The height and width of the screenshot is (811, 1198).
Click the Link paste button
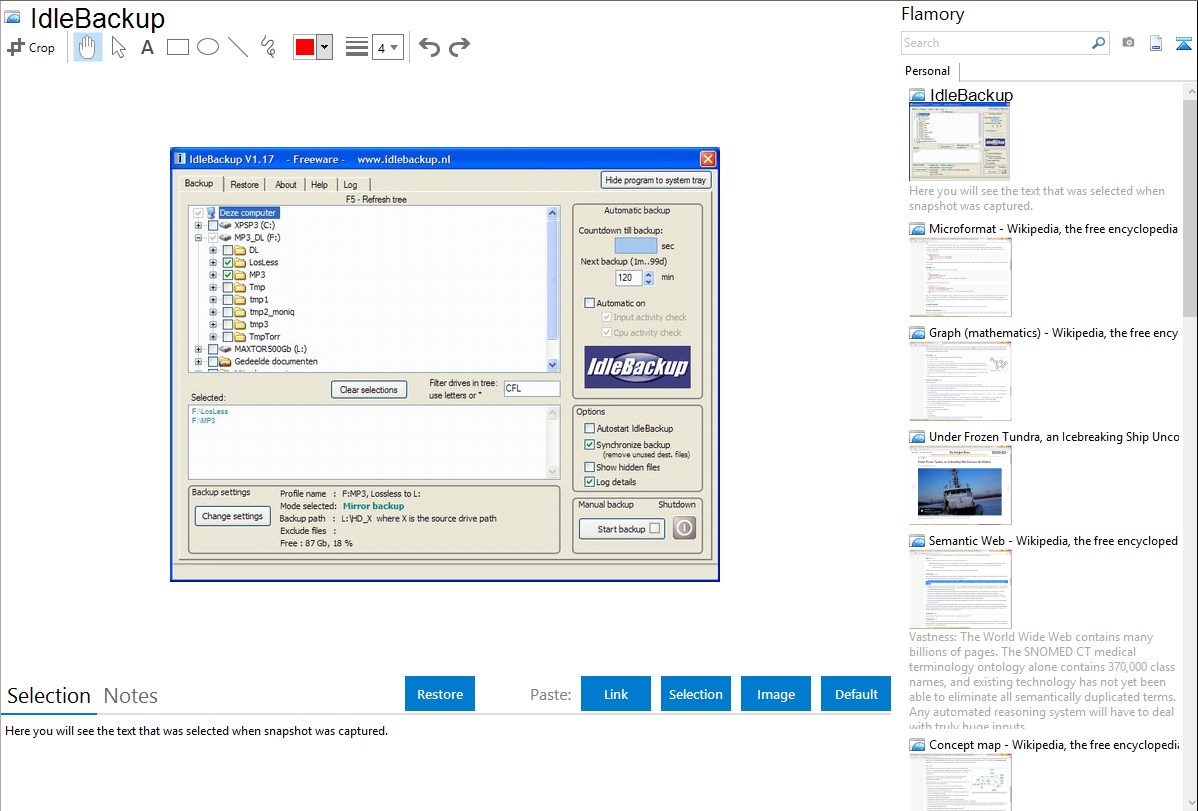coord(616,694)
